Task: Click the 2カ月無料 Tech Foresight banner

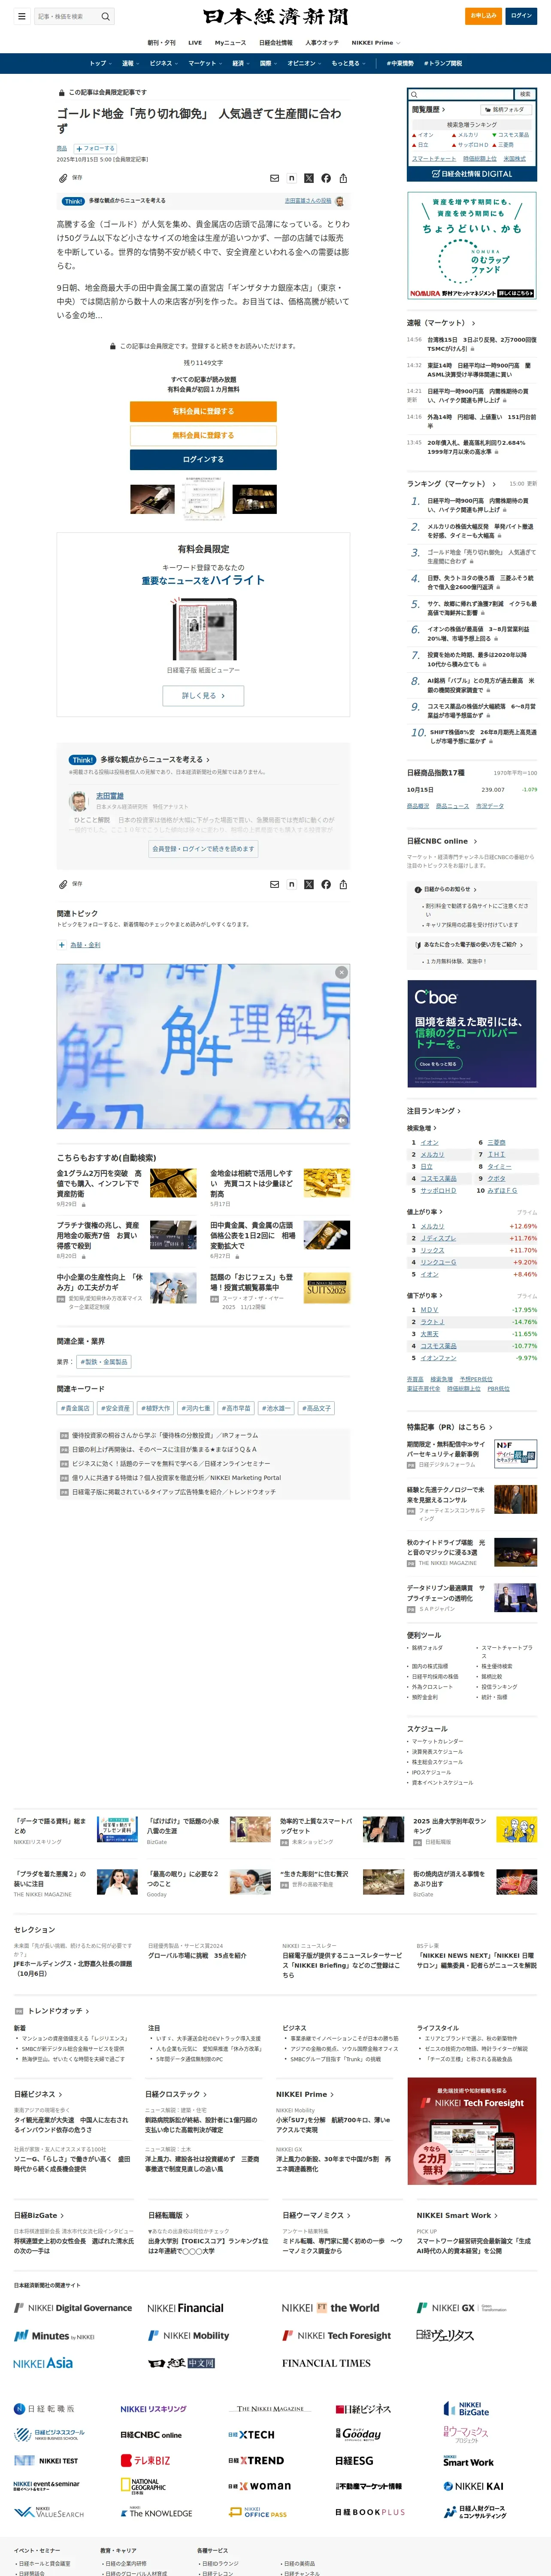Action: [472, 2131]
